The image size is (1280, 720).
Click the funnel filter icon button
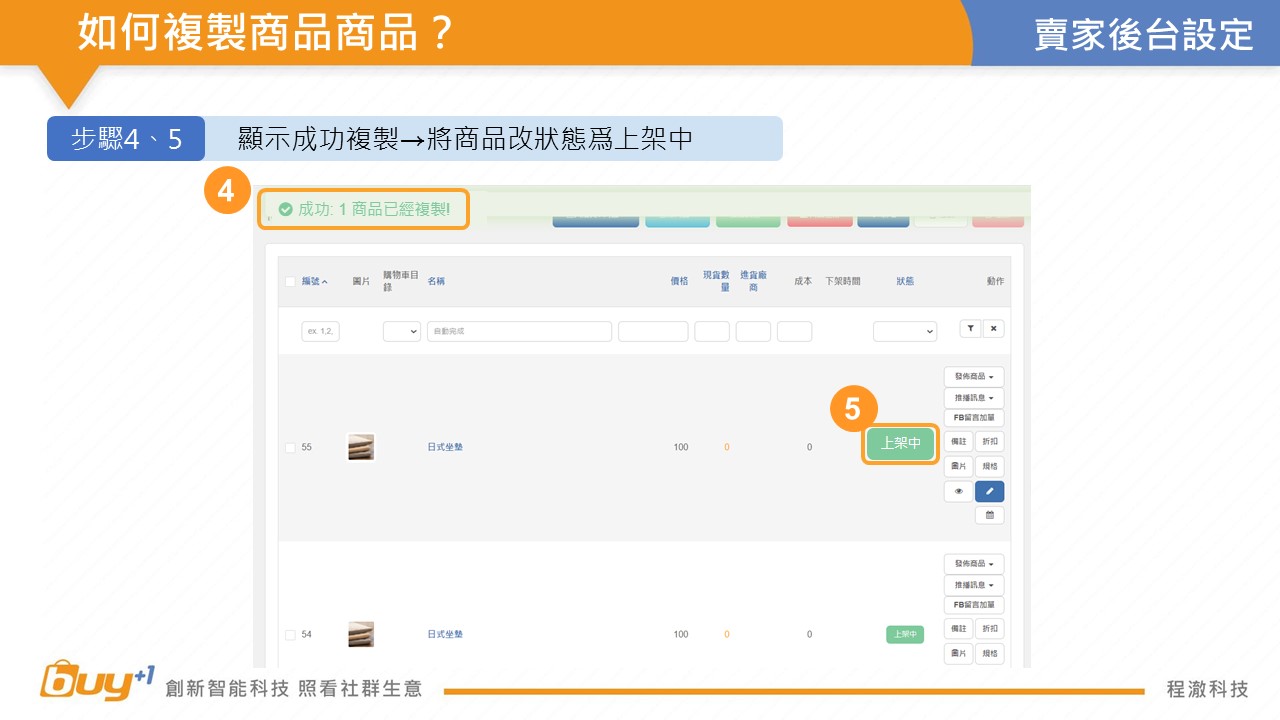pyautogui.click(x=969, y=329)
